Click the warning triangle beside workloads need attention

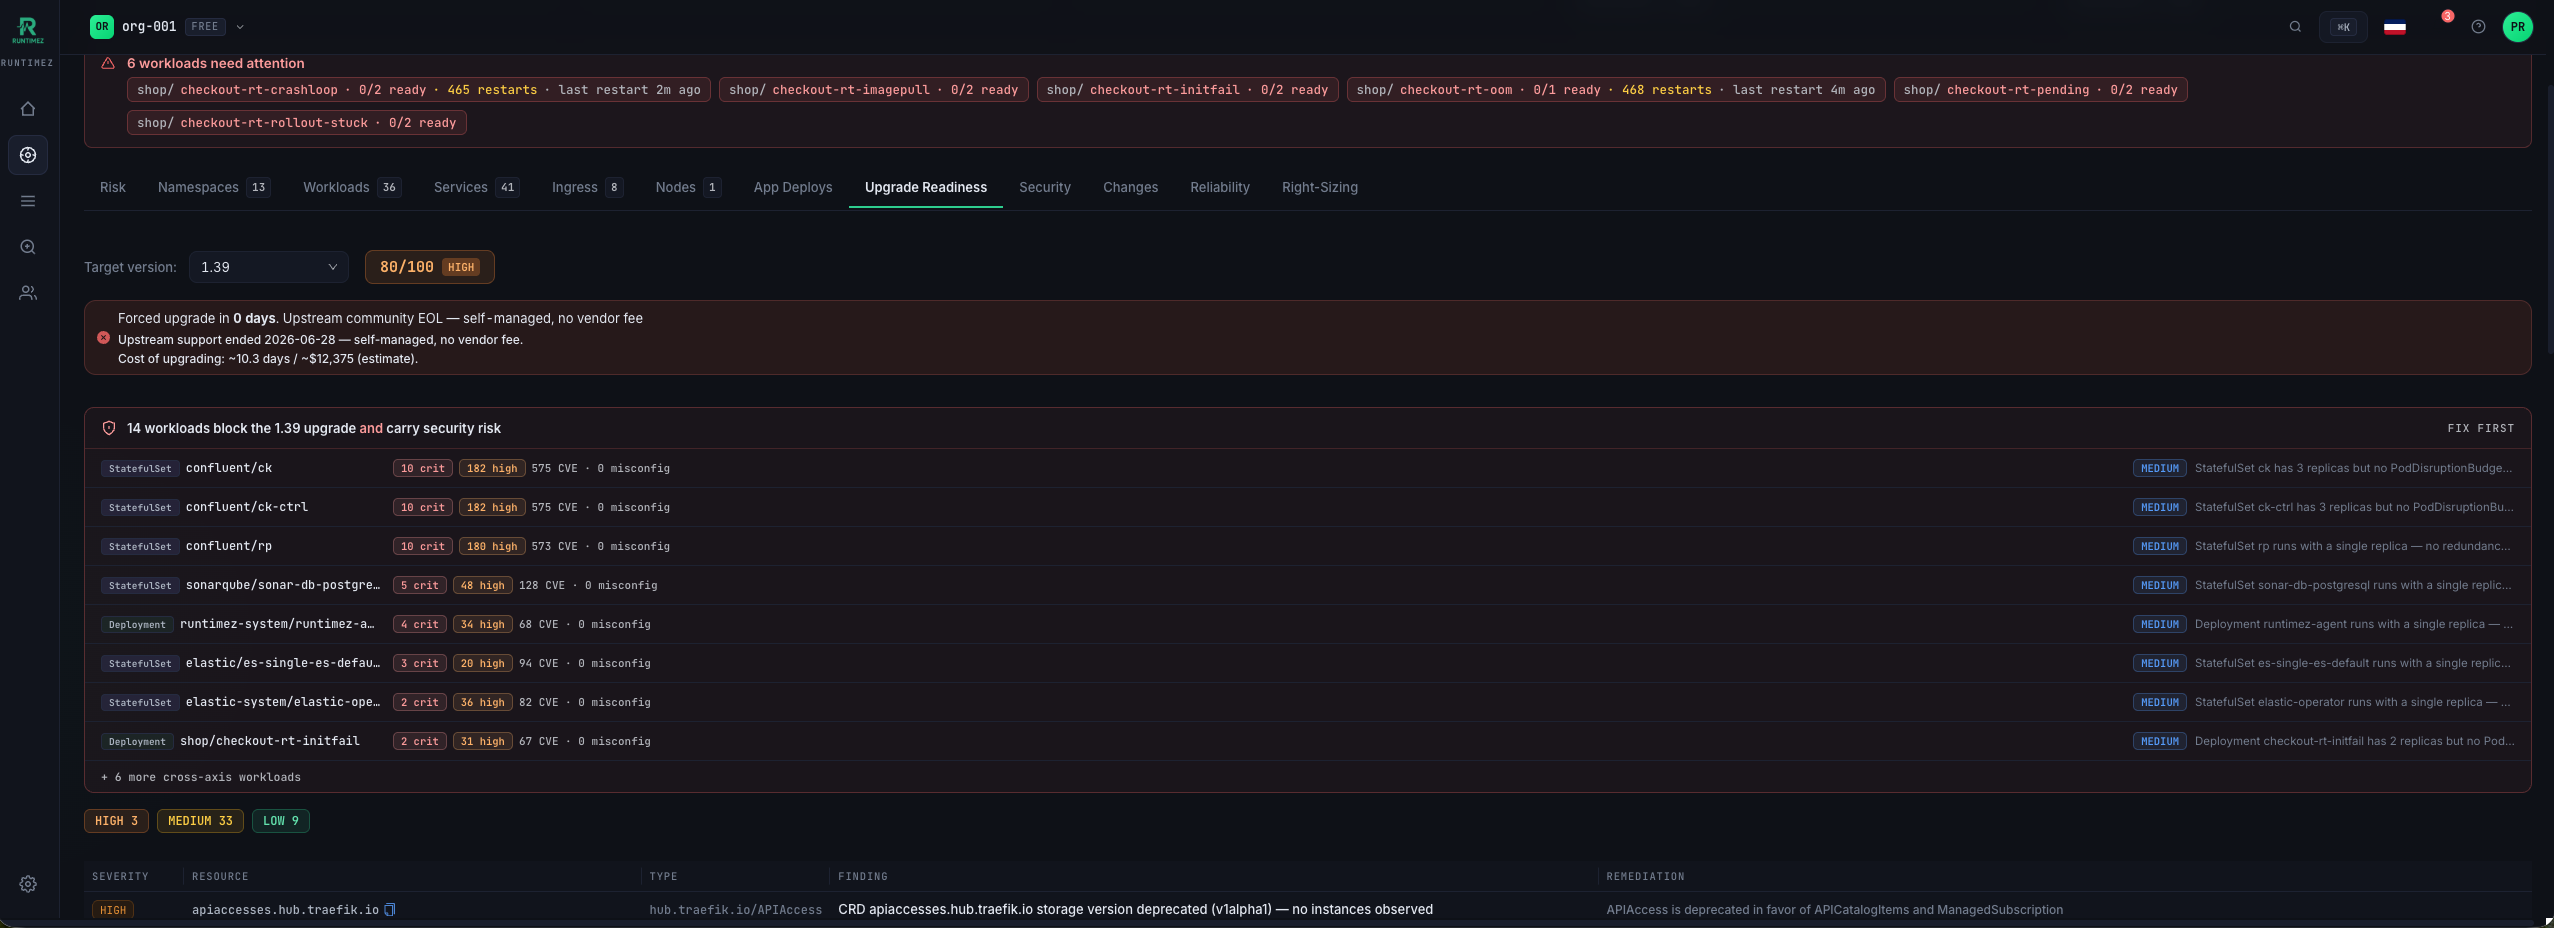click(108, 63)
